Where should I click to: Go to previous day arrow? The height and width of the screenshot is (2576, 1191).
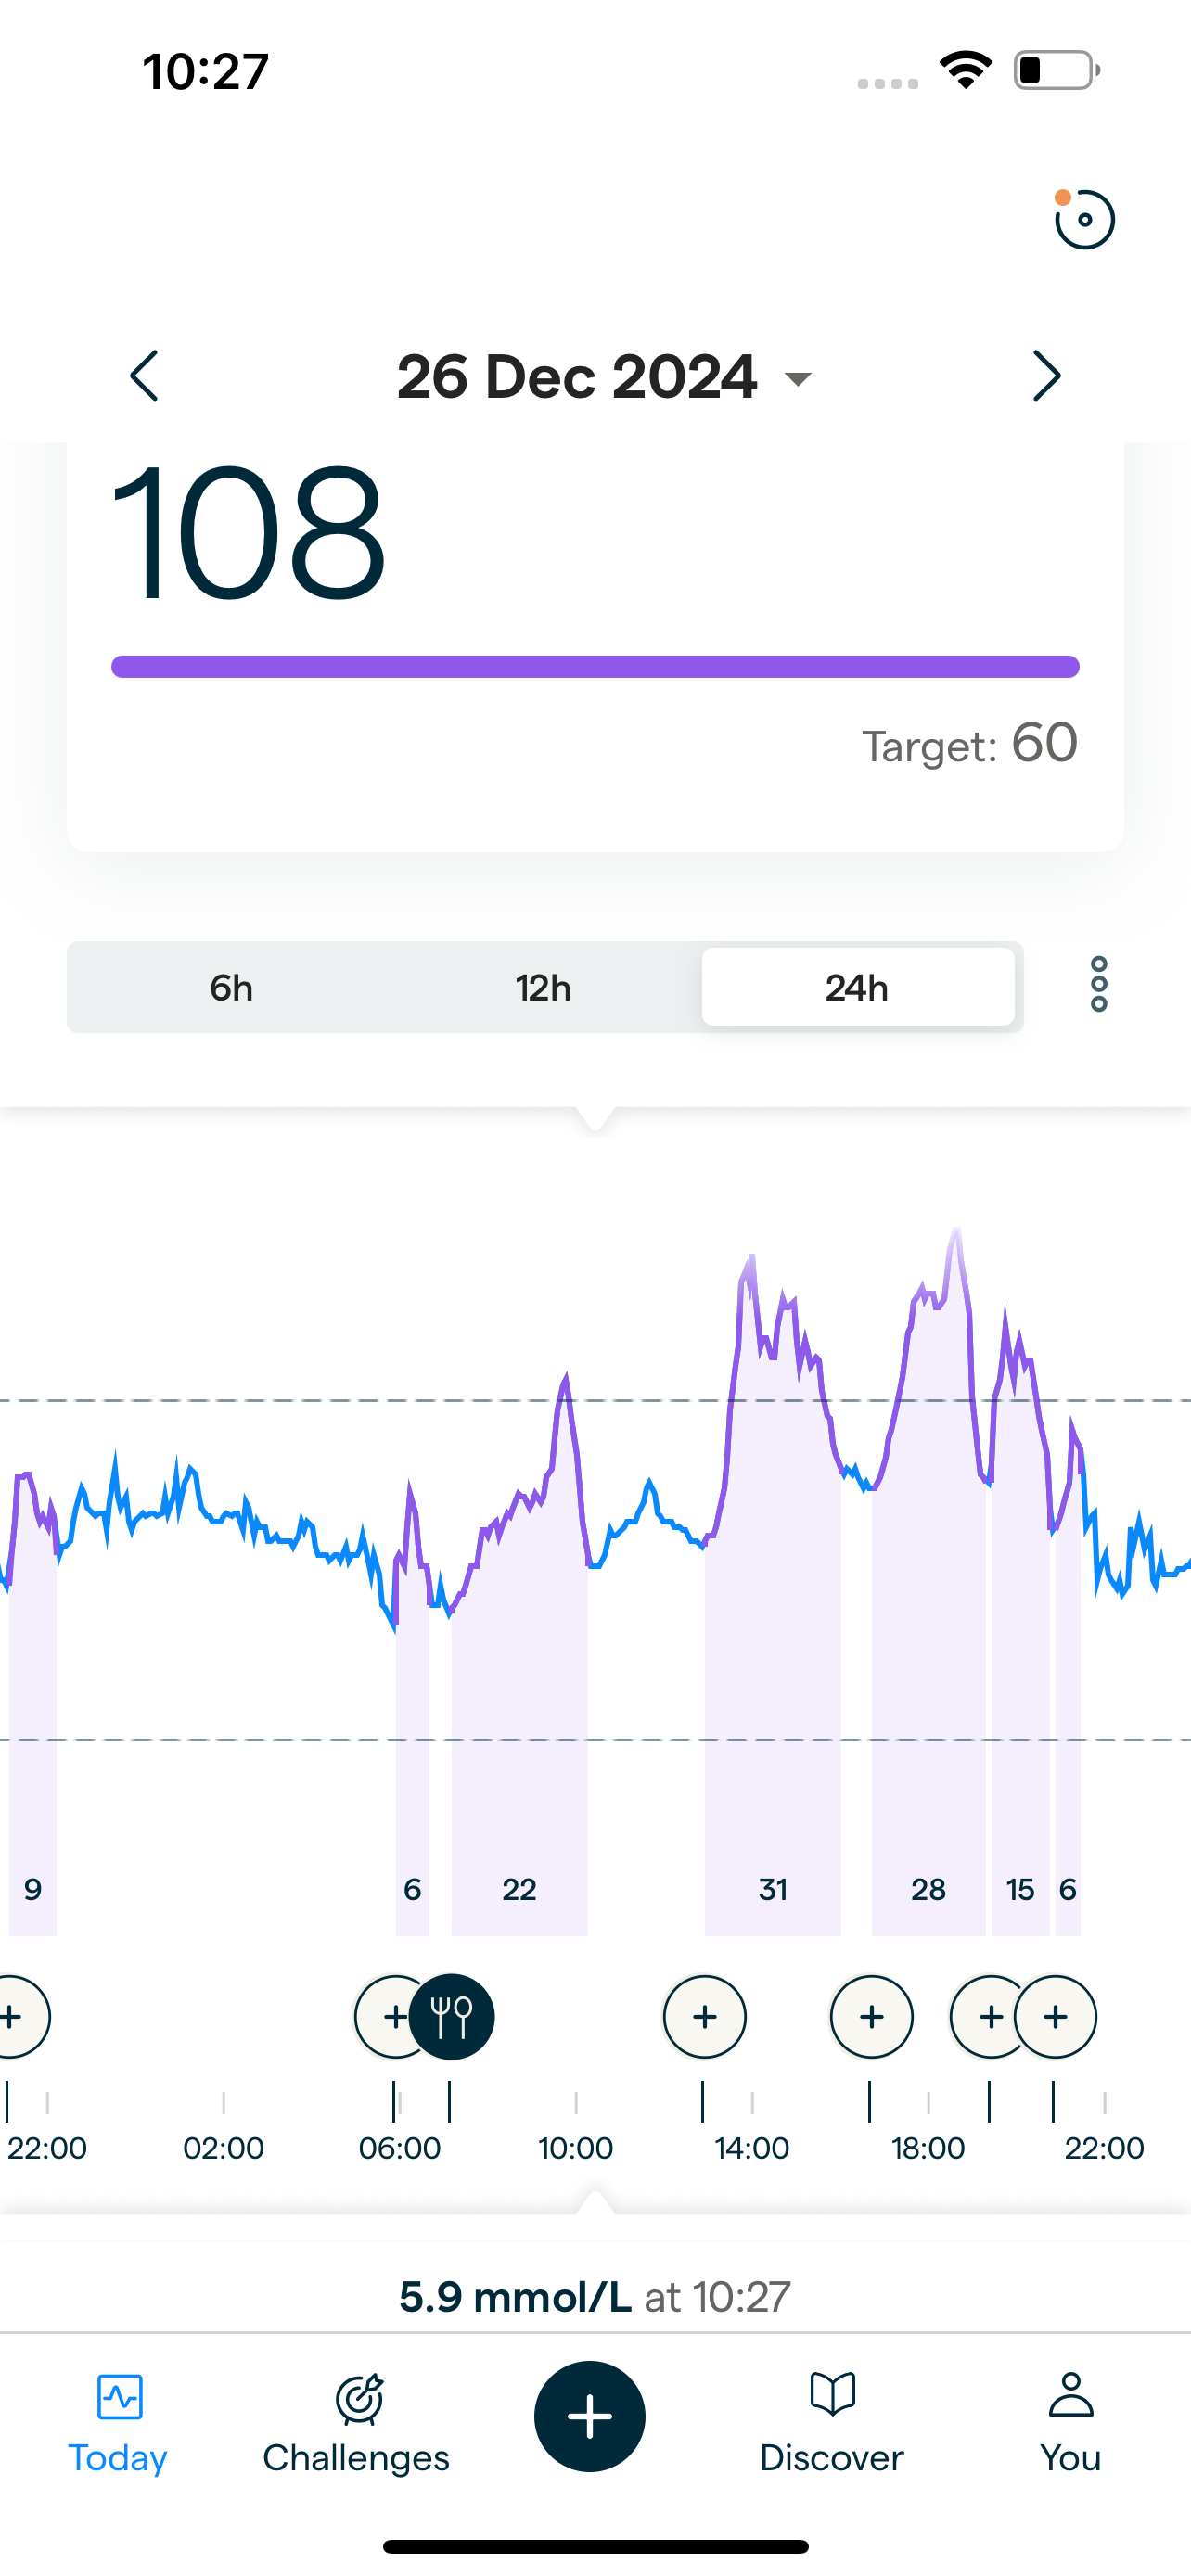pyautogui.click(x=145, y=376)
